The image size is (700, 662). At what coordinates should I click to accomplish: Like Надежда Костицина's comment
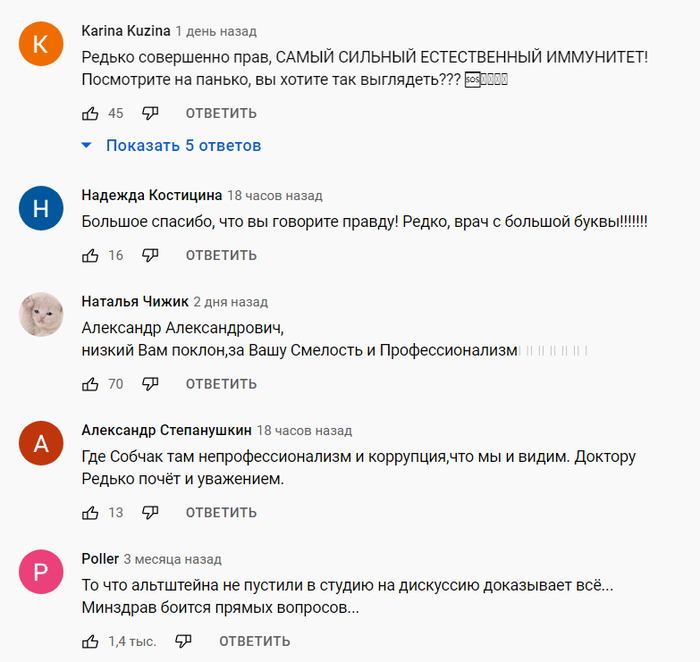coord(90,255)
